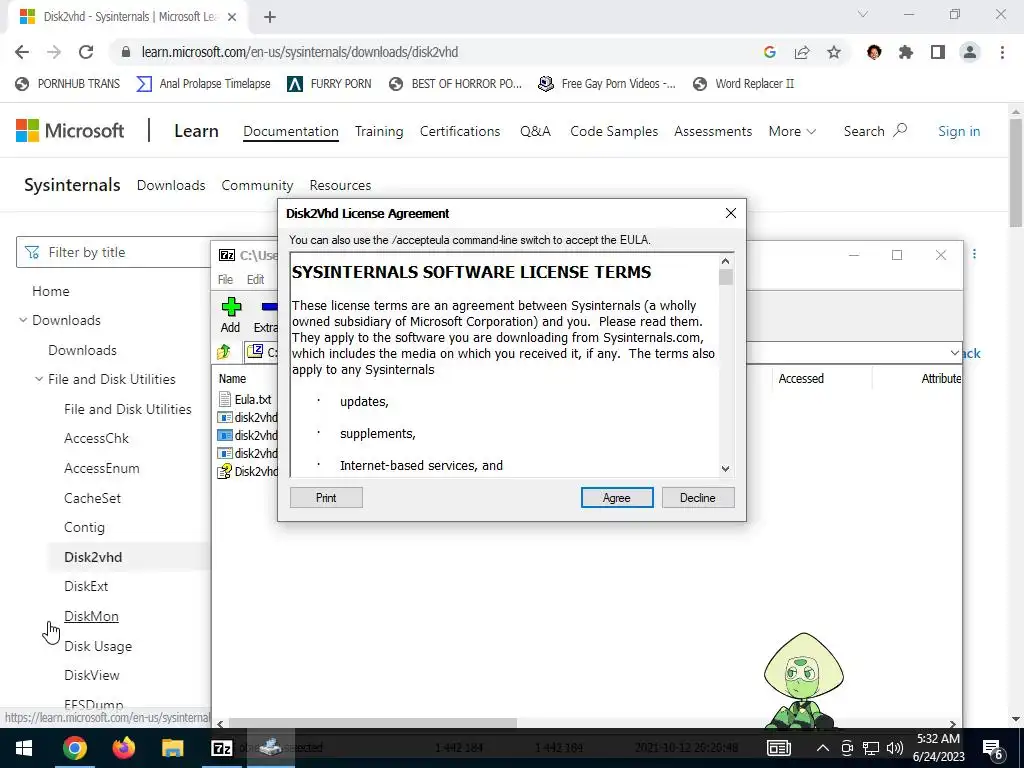Open the Chrome extensions puzzle icon
Screen dimensions: 1024x768
pos(906,52)
